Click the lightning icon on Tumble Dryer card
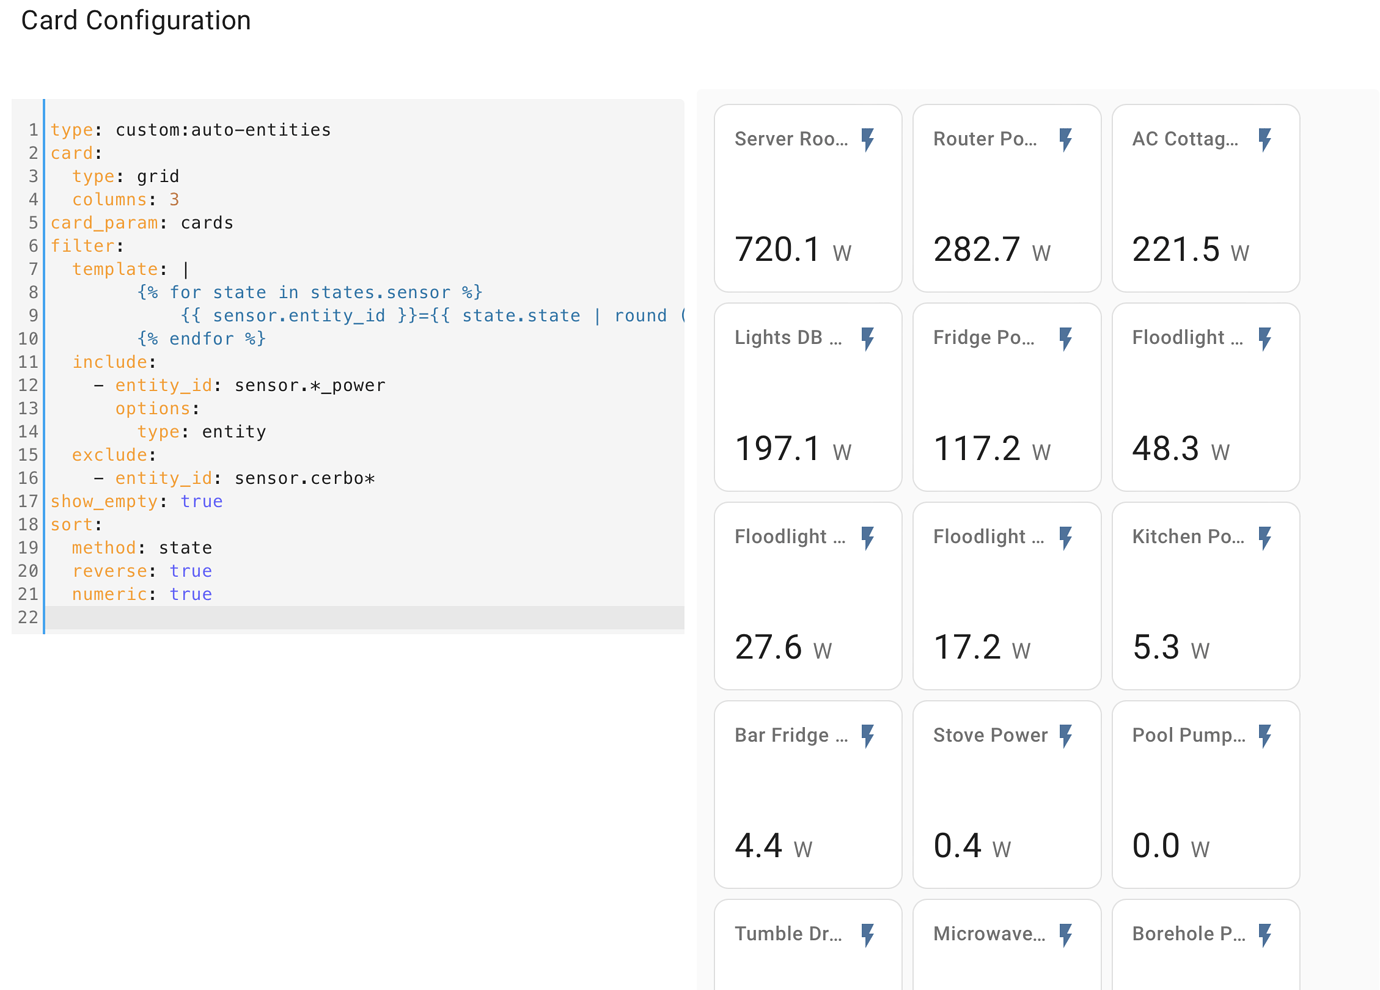Viewport: 1380px width, 990px height. click(866, 934)
